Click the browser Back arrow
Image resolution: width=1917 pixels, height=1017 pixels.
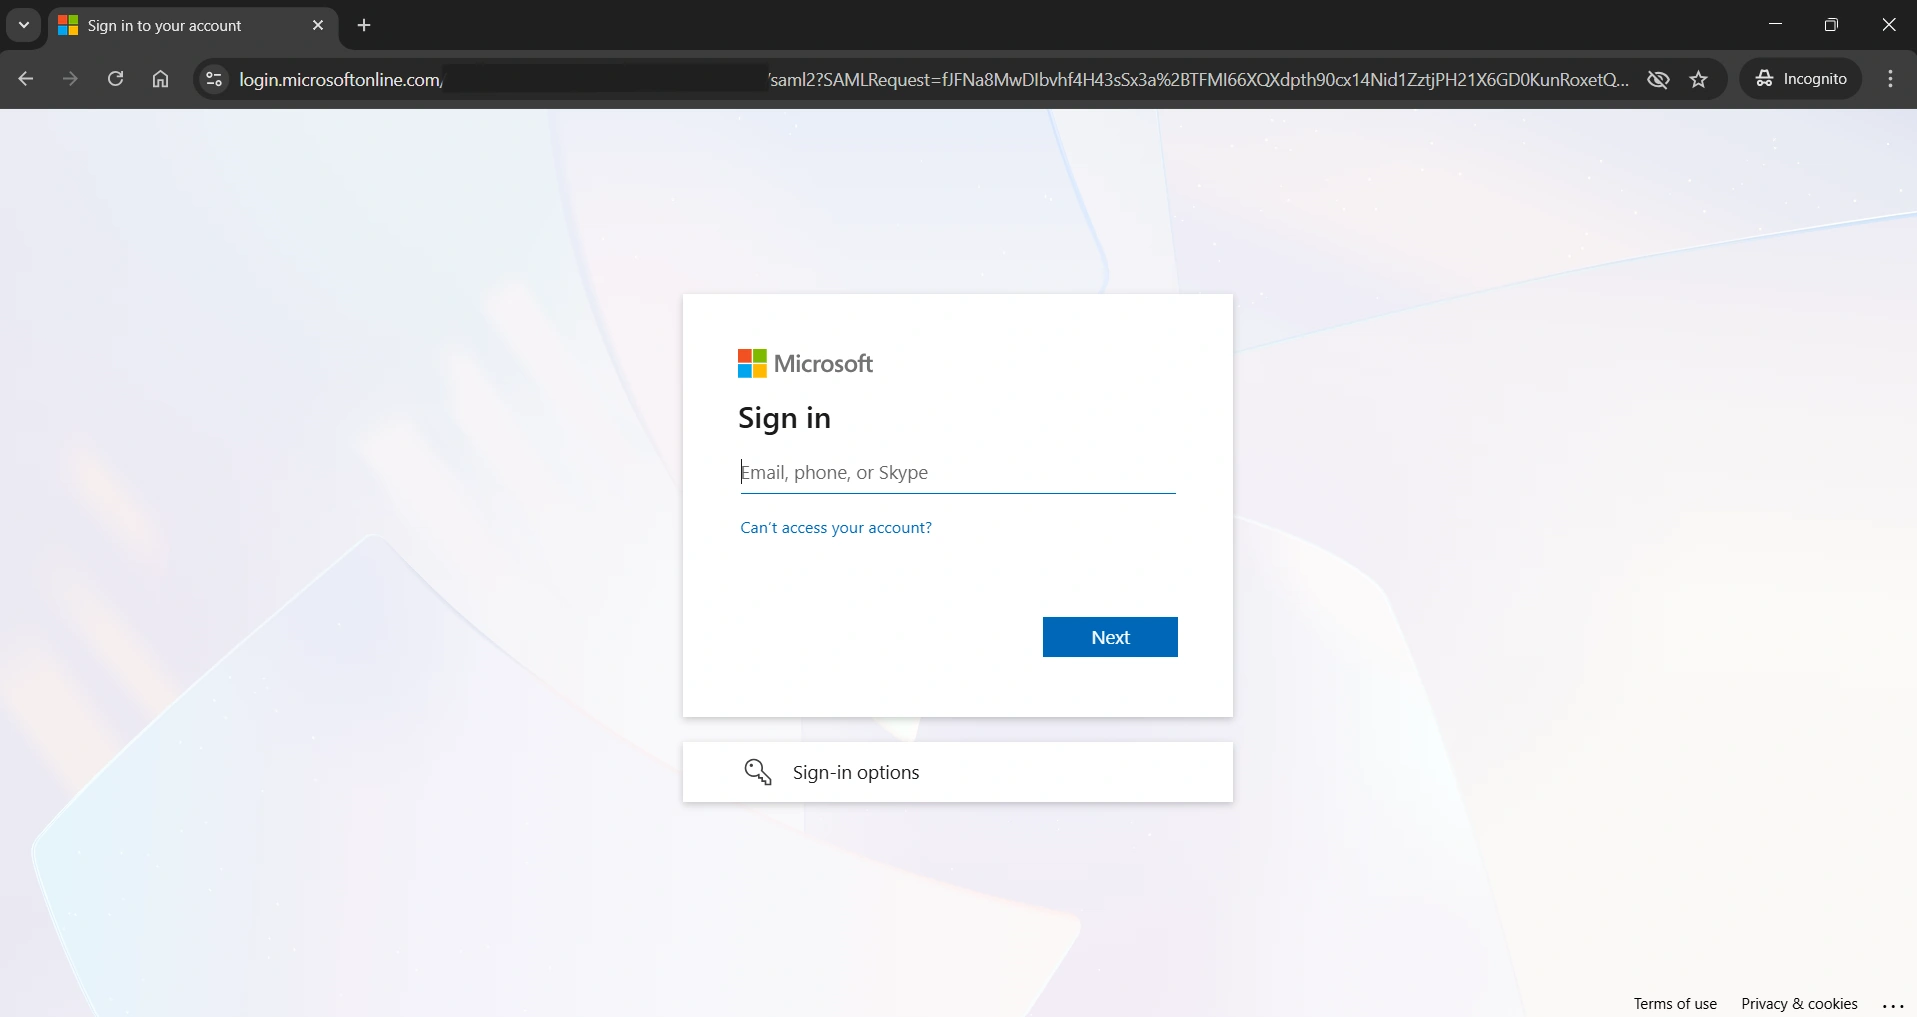(x=26, y=79)
